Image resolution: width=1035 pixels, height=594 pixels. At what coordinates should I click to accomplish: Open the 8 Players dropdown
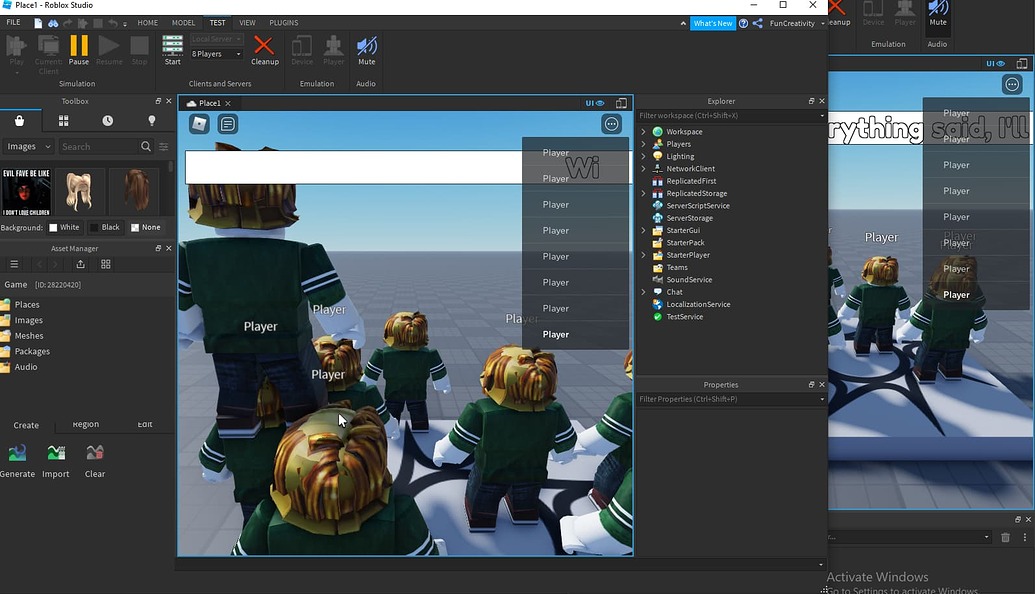tap(217, 54)
